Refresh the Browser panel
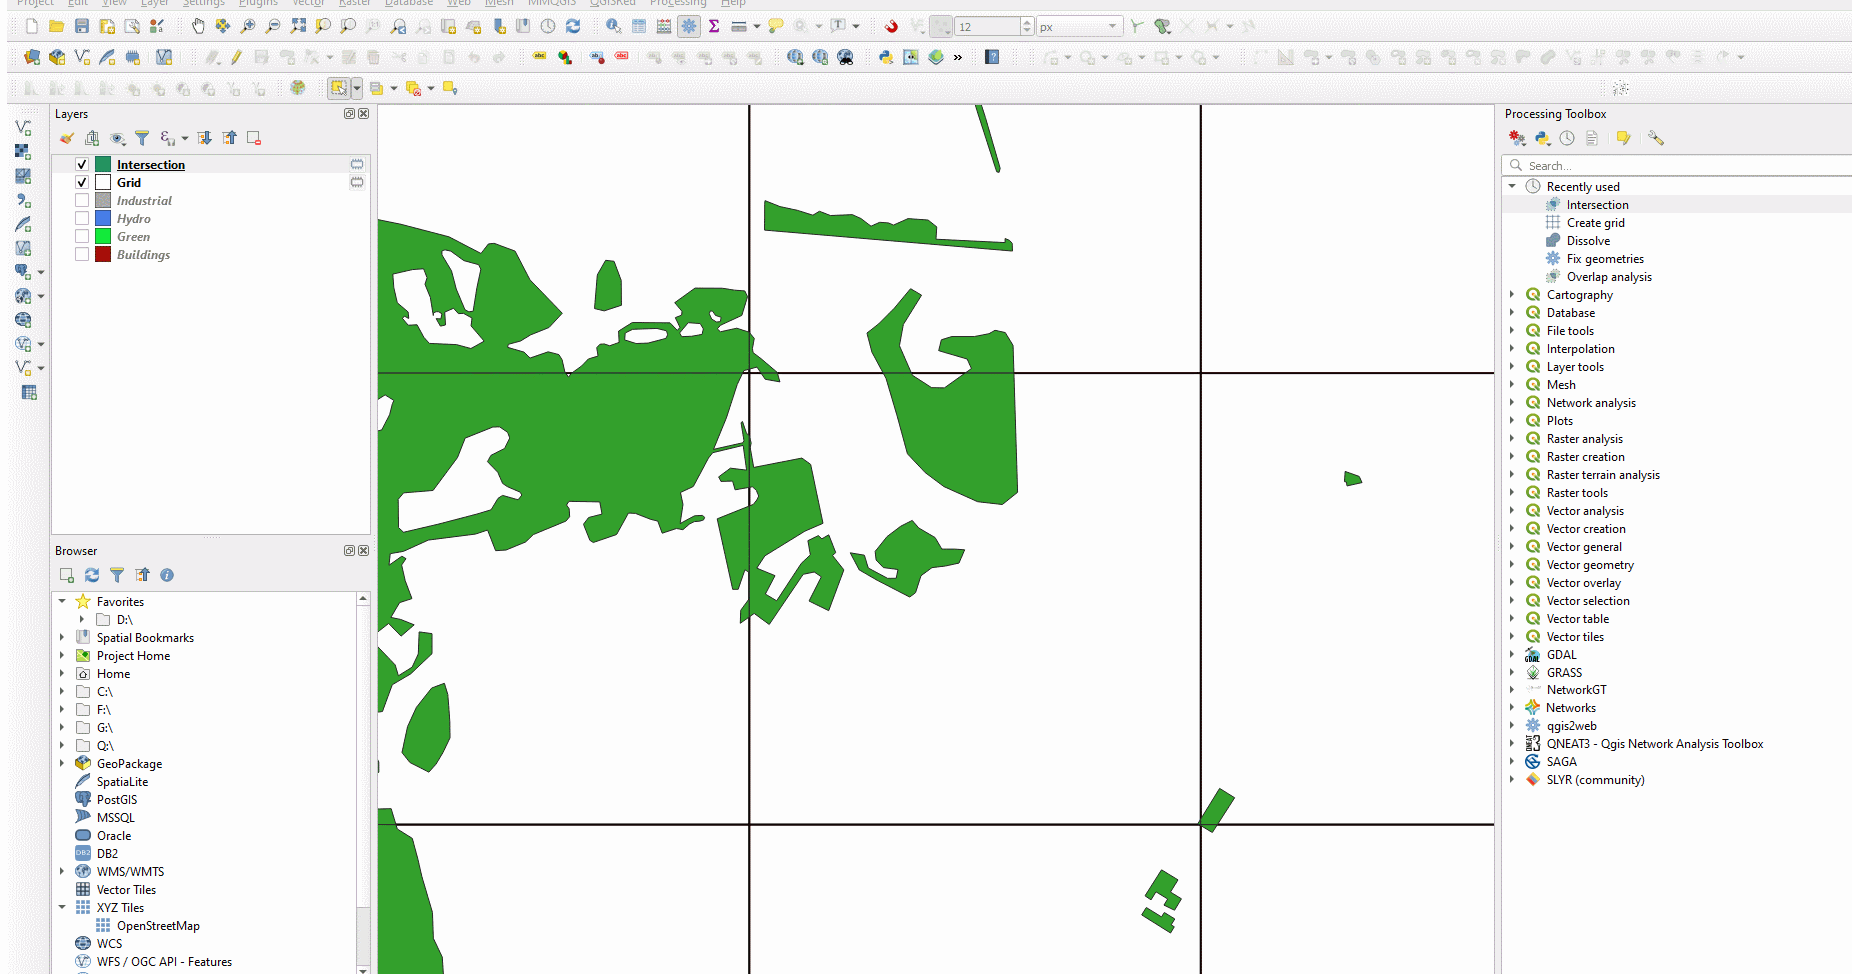Viewport: 1852px width, 974px height. [92, 575]
